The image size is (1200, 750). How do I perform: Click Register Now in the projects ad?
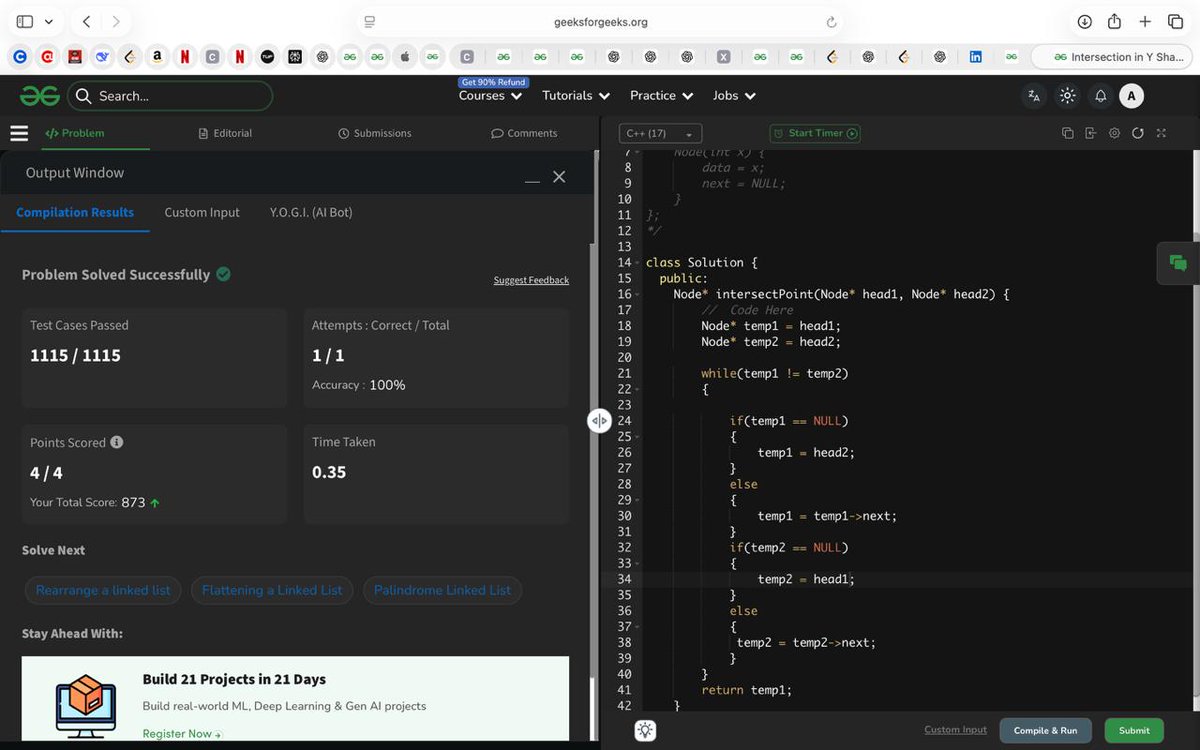[182, 733]
